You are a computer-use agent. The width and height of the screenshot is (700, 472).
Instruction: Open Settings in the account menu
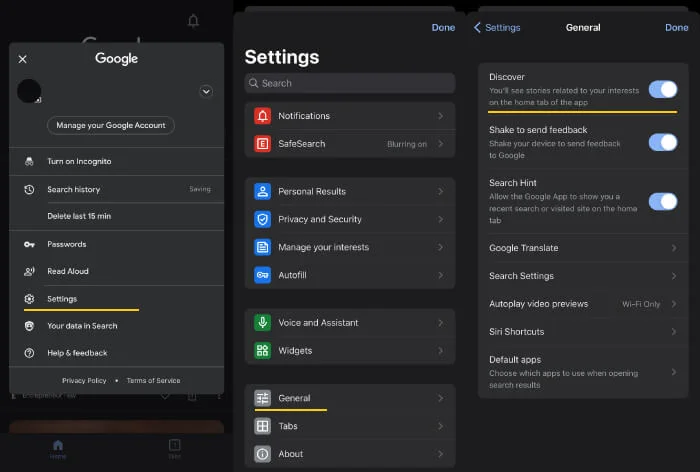[x=62, y=299]
